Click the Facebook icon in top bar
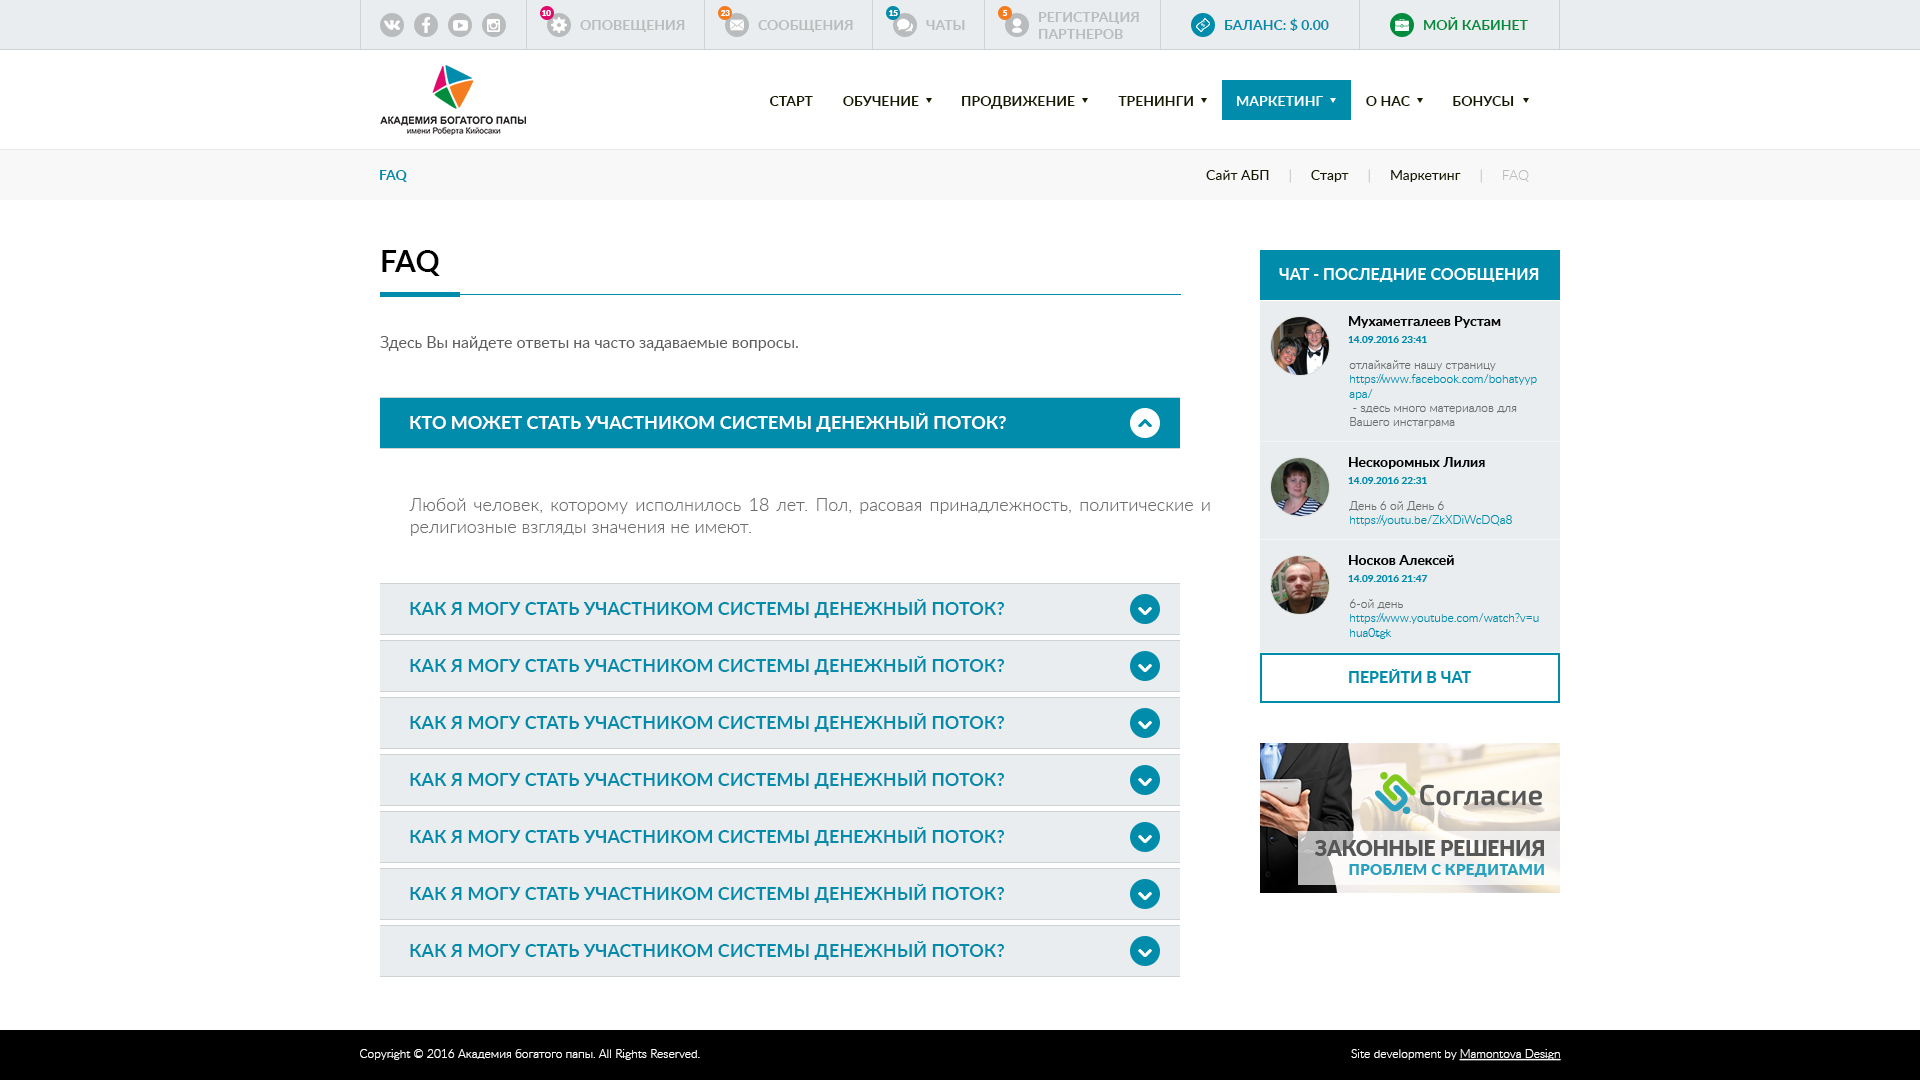 point(426,25)
